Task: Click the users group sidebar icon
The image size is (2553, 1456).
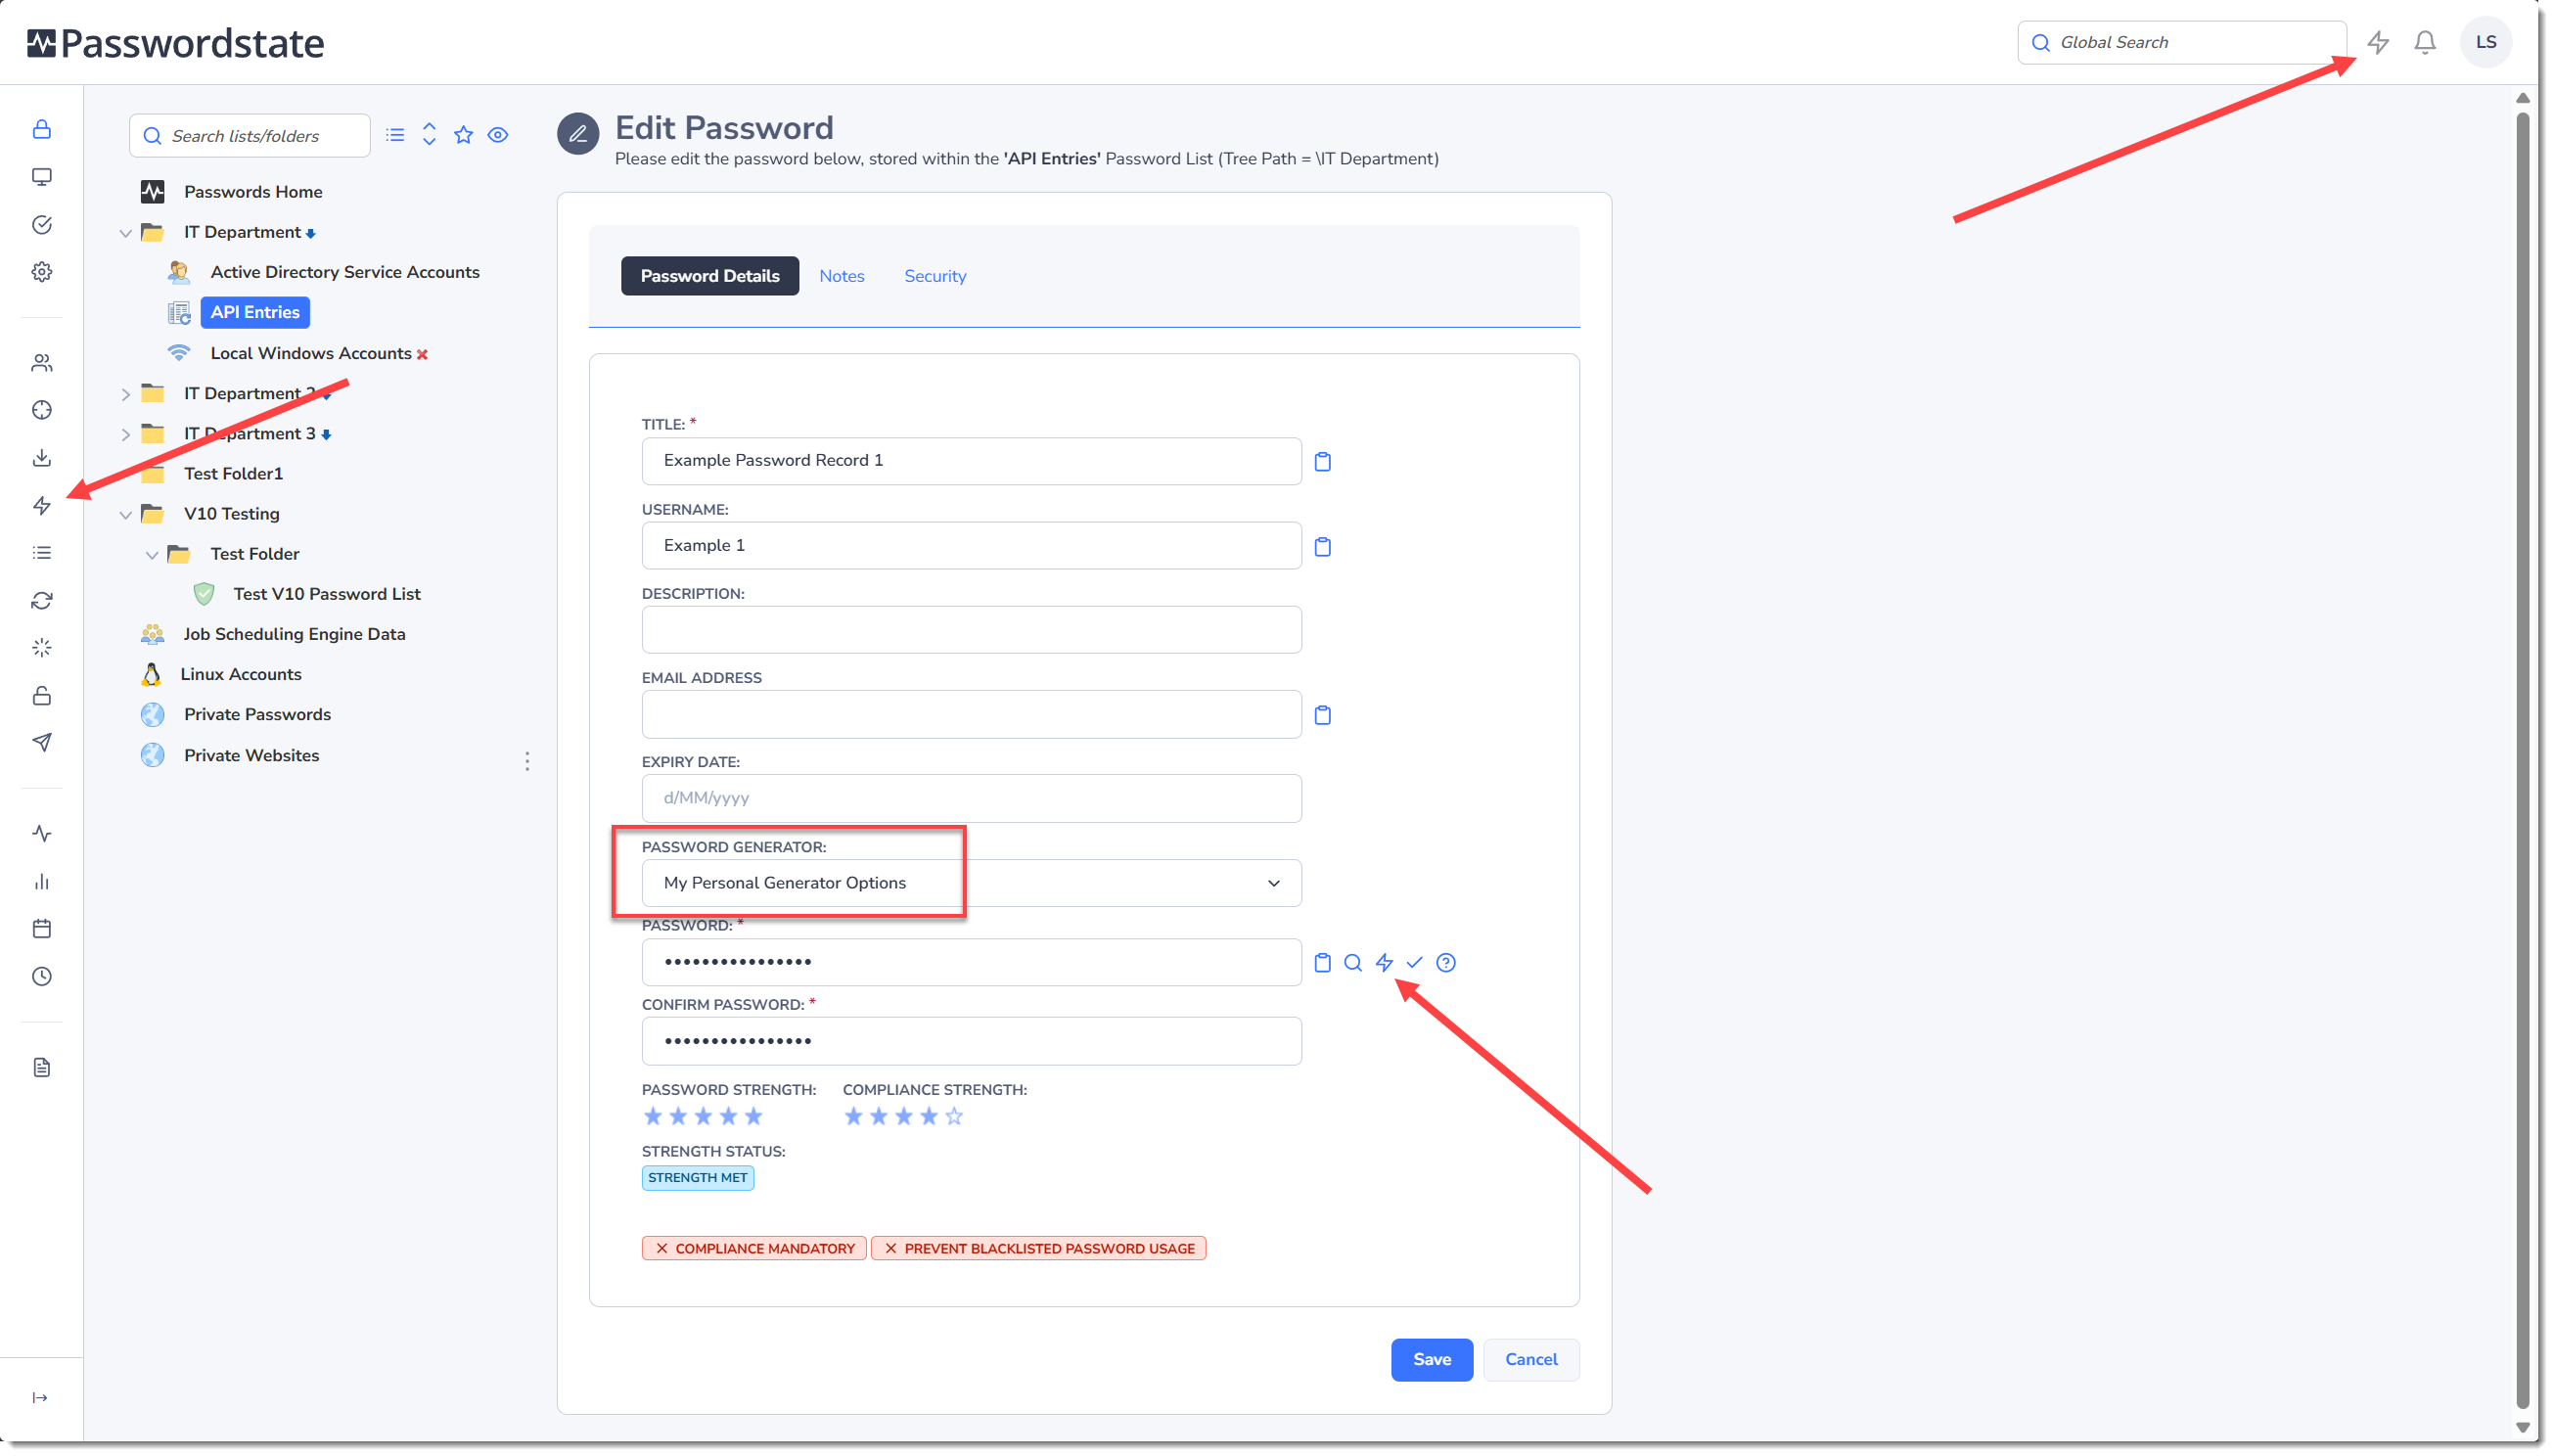Action: [x=42, y=363]
